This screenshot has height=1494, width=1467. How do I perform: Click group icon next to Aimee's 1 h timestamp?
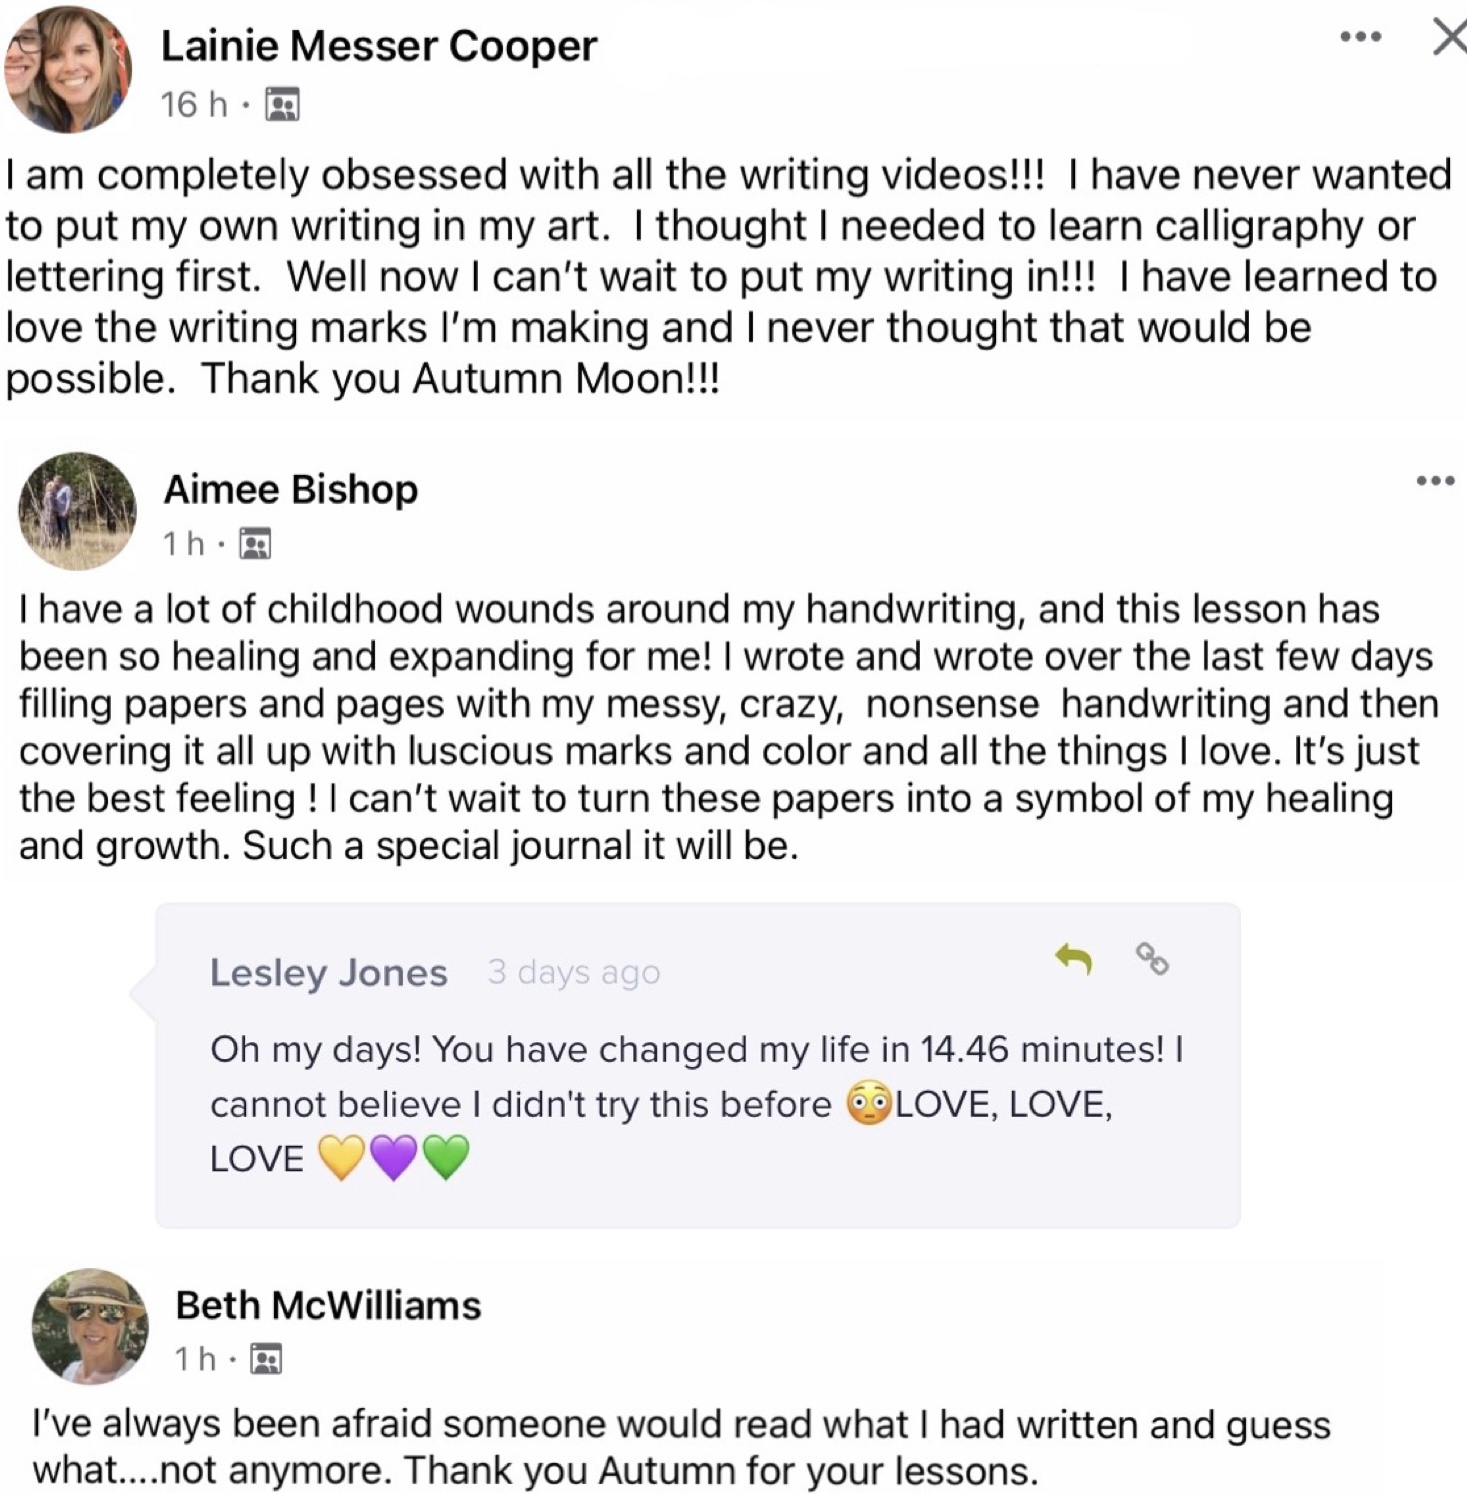point(256,544)
